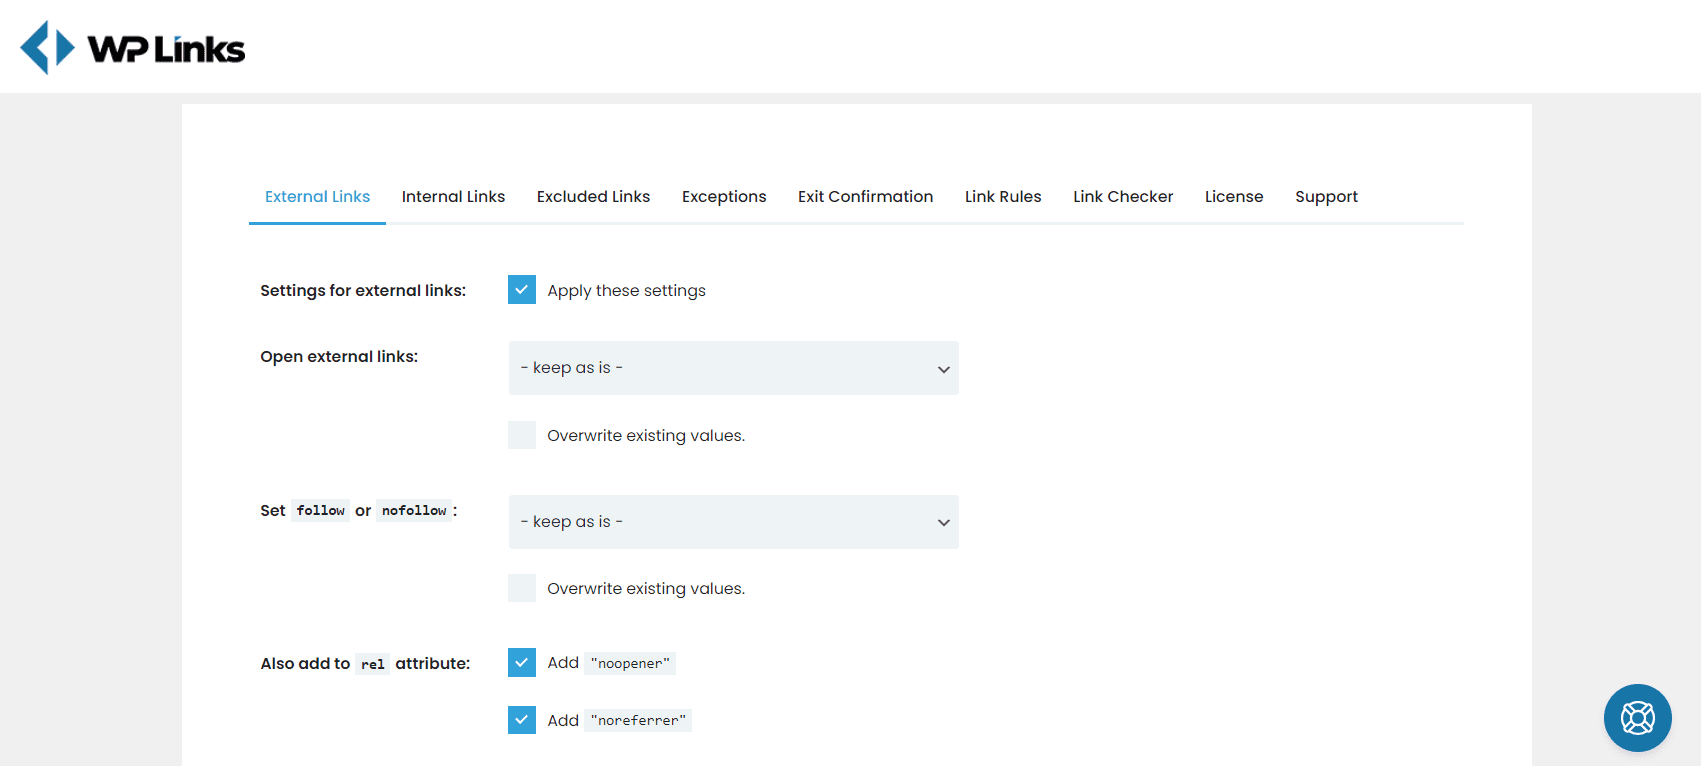1701x766 pixels.
Task: Tick Overwrite existing values under Open external links
Action: (522, 435)
